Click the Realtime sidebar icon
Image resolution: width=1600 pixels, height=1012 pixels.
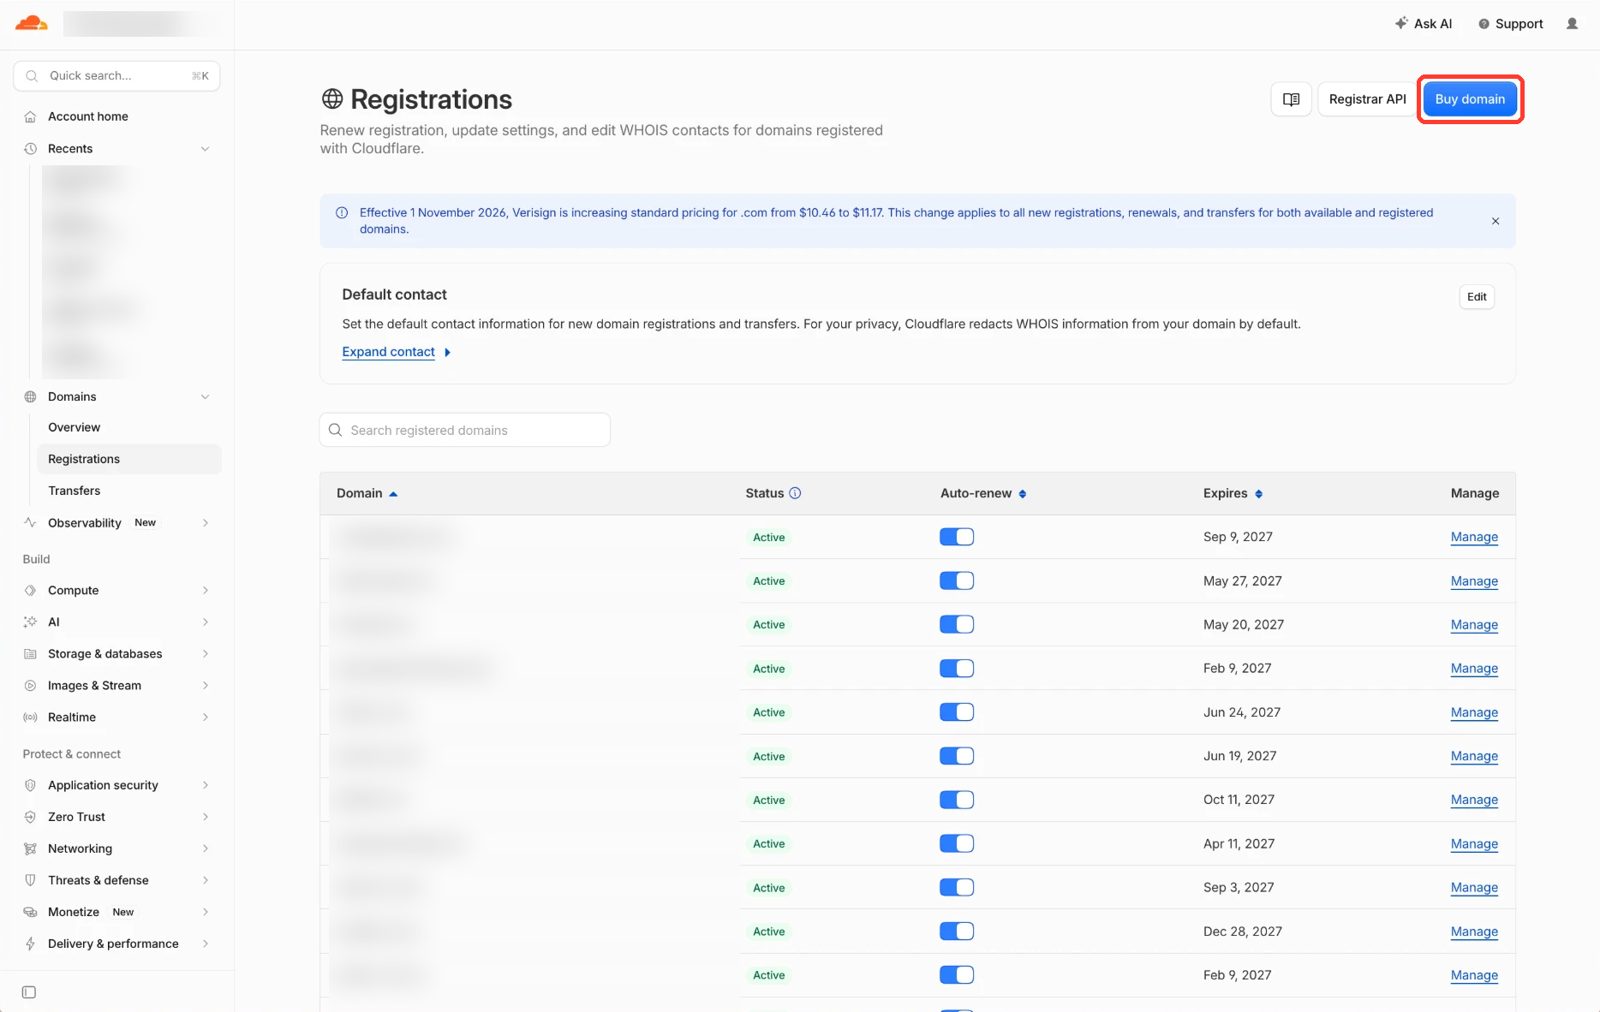click(30, 717)
